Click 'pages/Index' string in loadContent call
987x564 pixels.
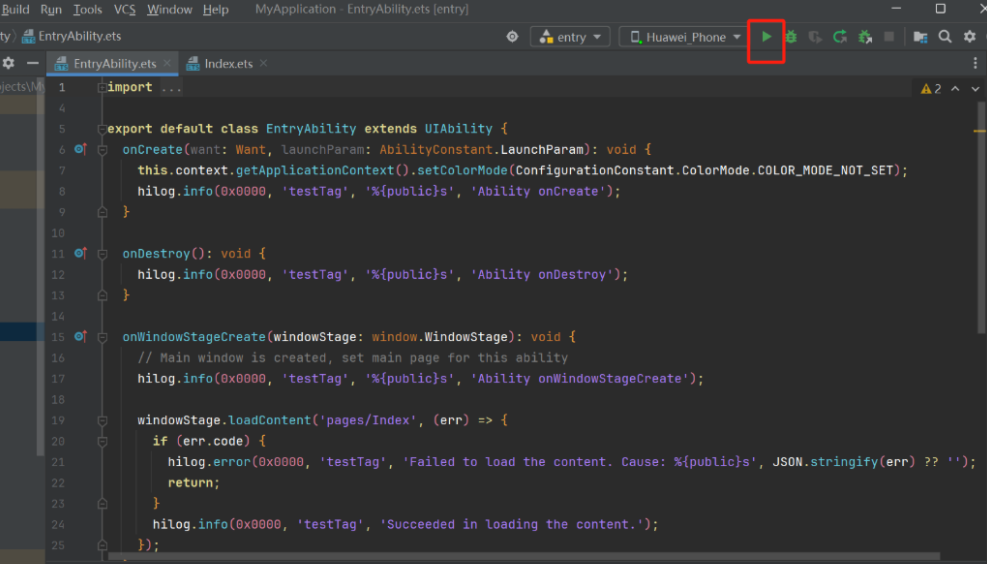(x=368, y=420)
